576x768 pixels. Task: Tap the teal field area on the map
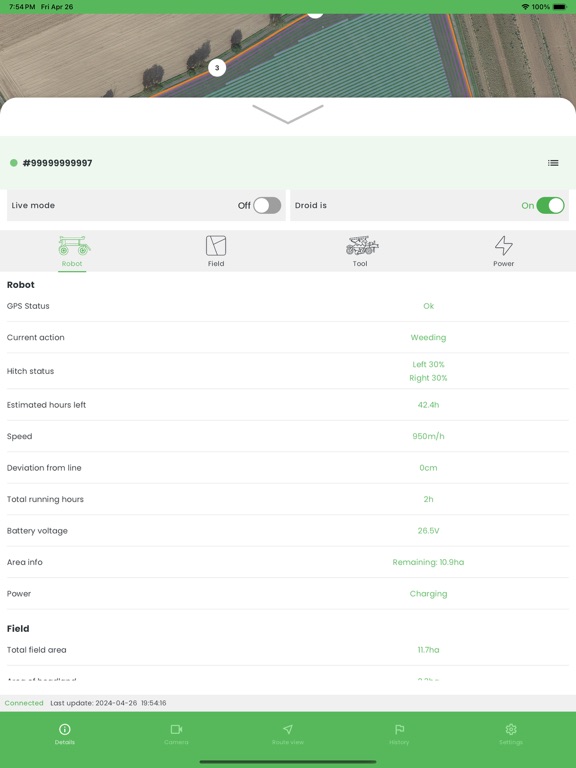point(353,64)
